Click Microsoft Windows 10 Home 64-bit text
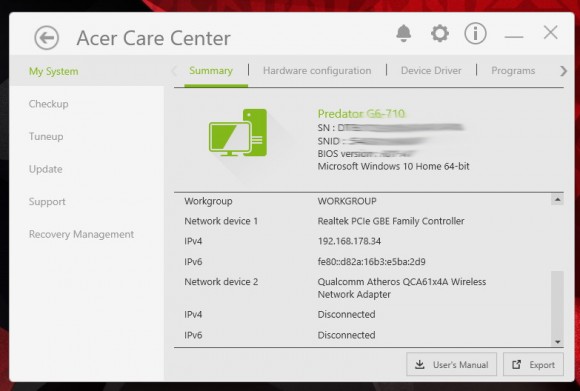Image resolution: width=580 pixels, height=391 pixels. [393, 166]
